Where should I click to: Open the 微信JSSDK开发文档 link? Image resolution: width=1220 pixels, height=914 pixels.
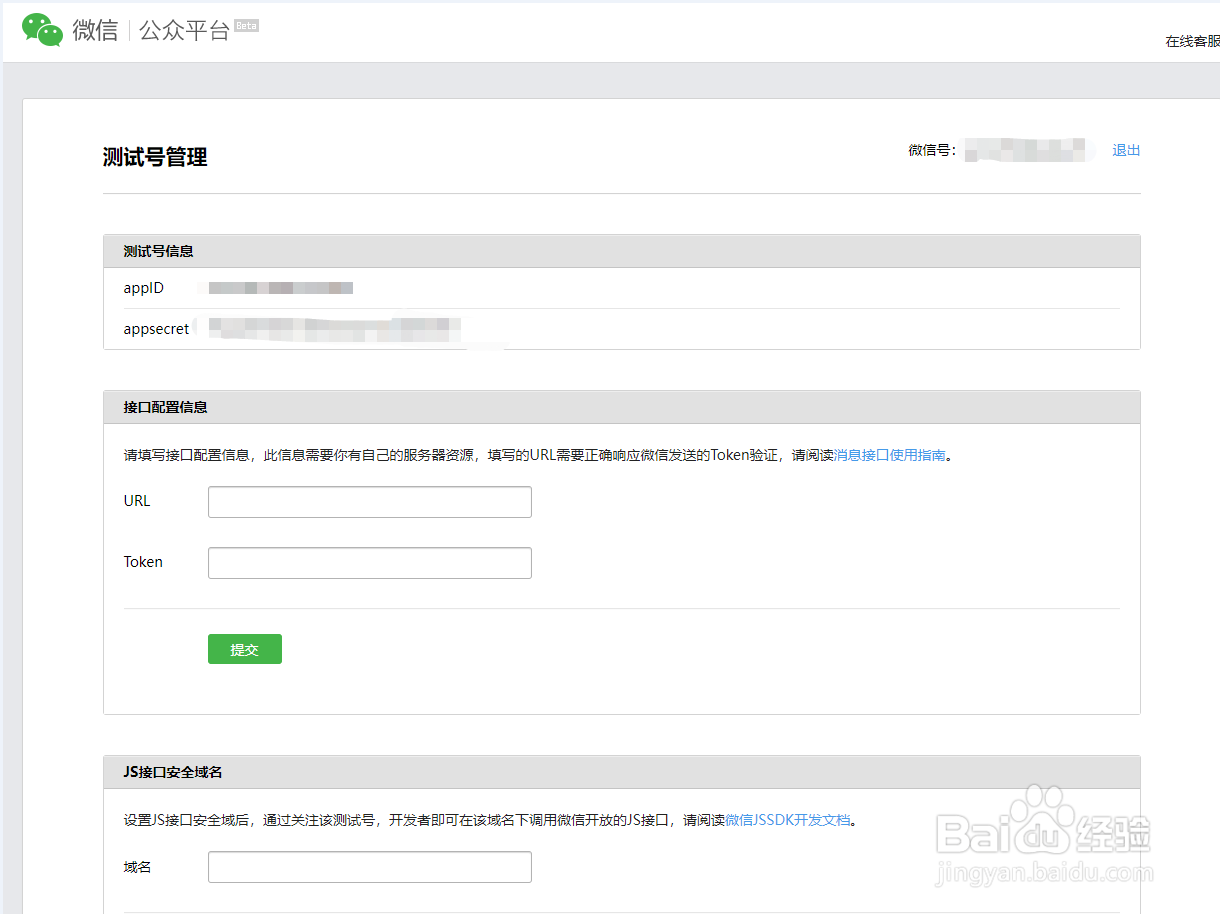pos(787,820)
